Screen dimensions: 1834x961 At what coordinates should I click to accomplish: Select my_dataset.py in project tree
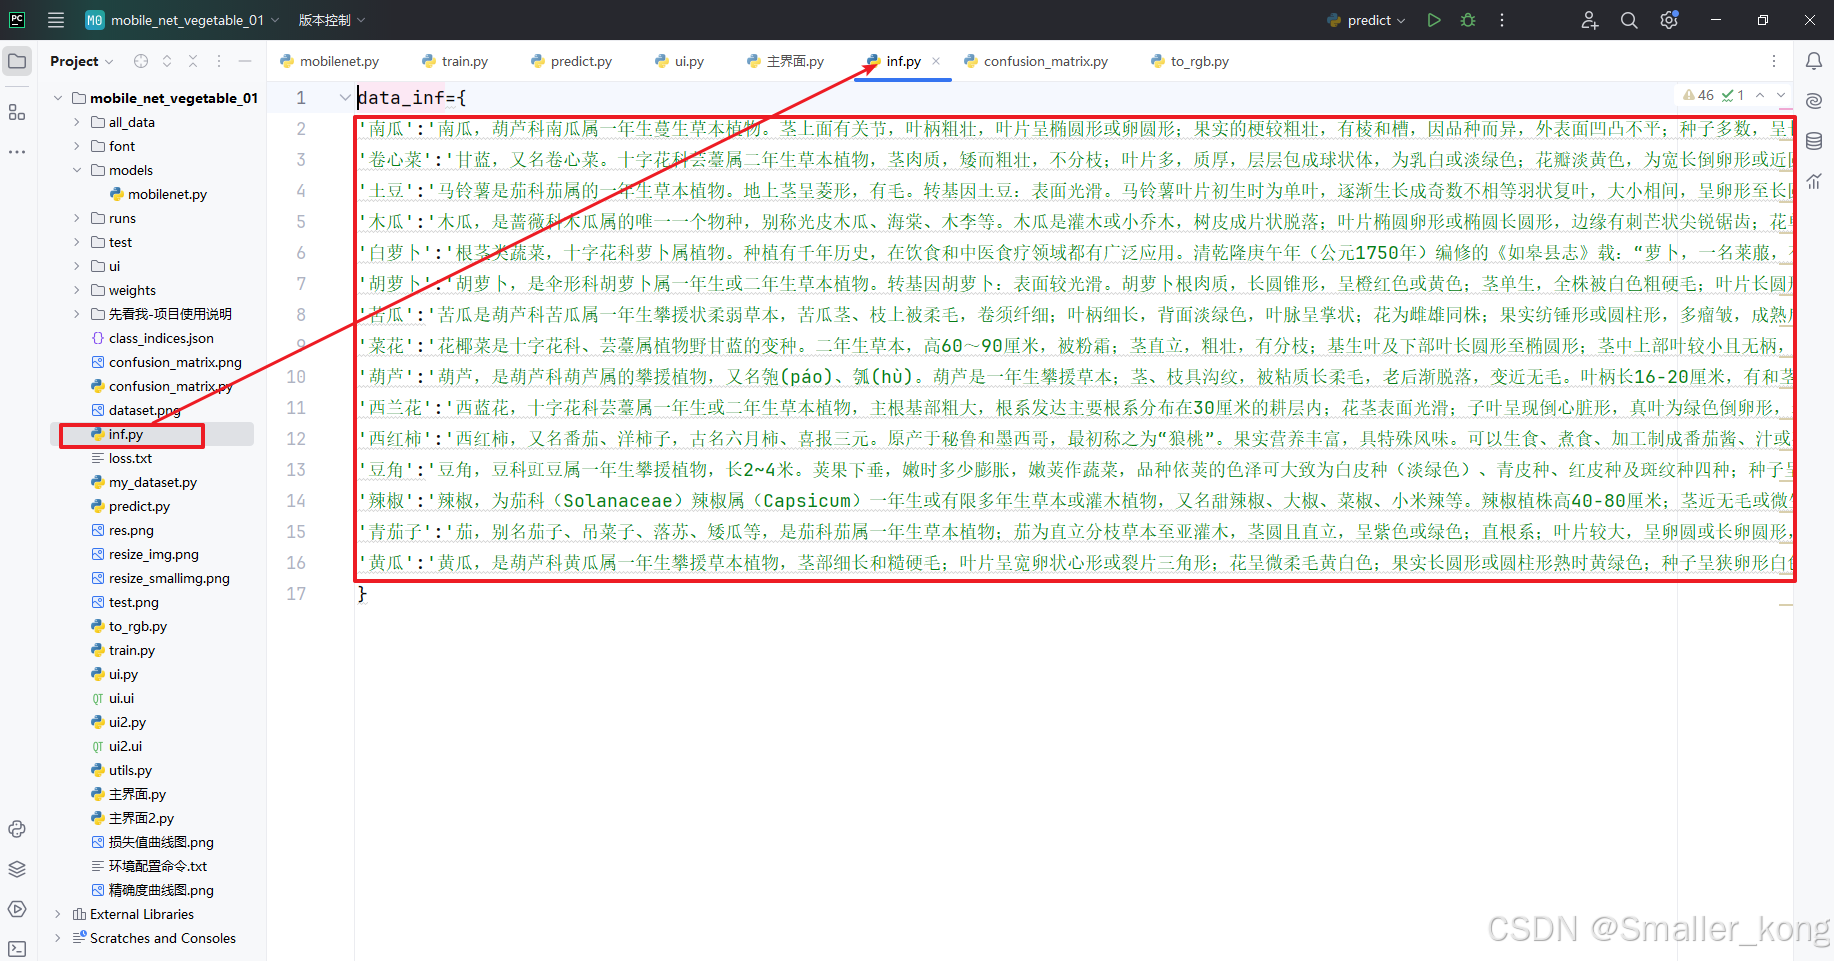(152, 482)
